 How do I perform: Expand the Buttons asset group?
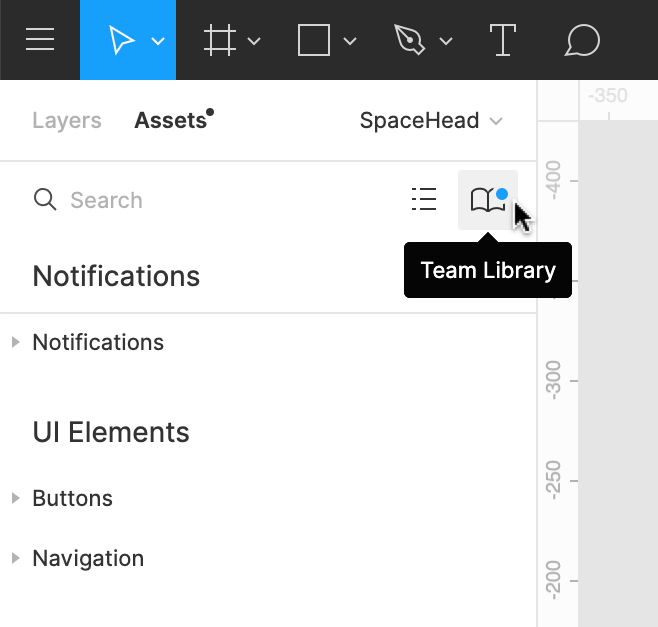(x=16, y=498)
